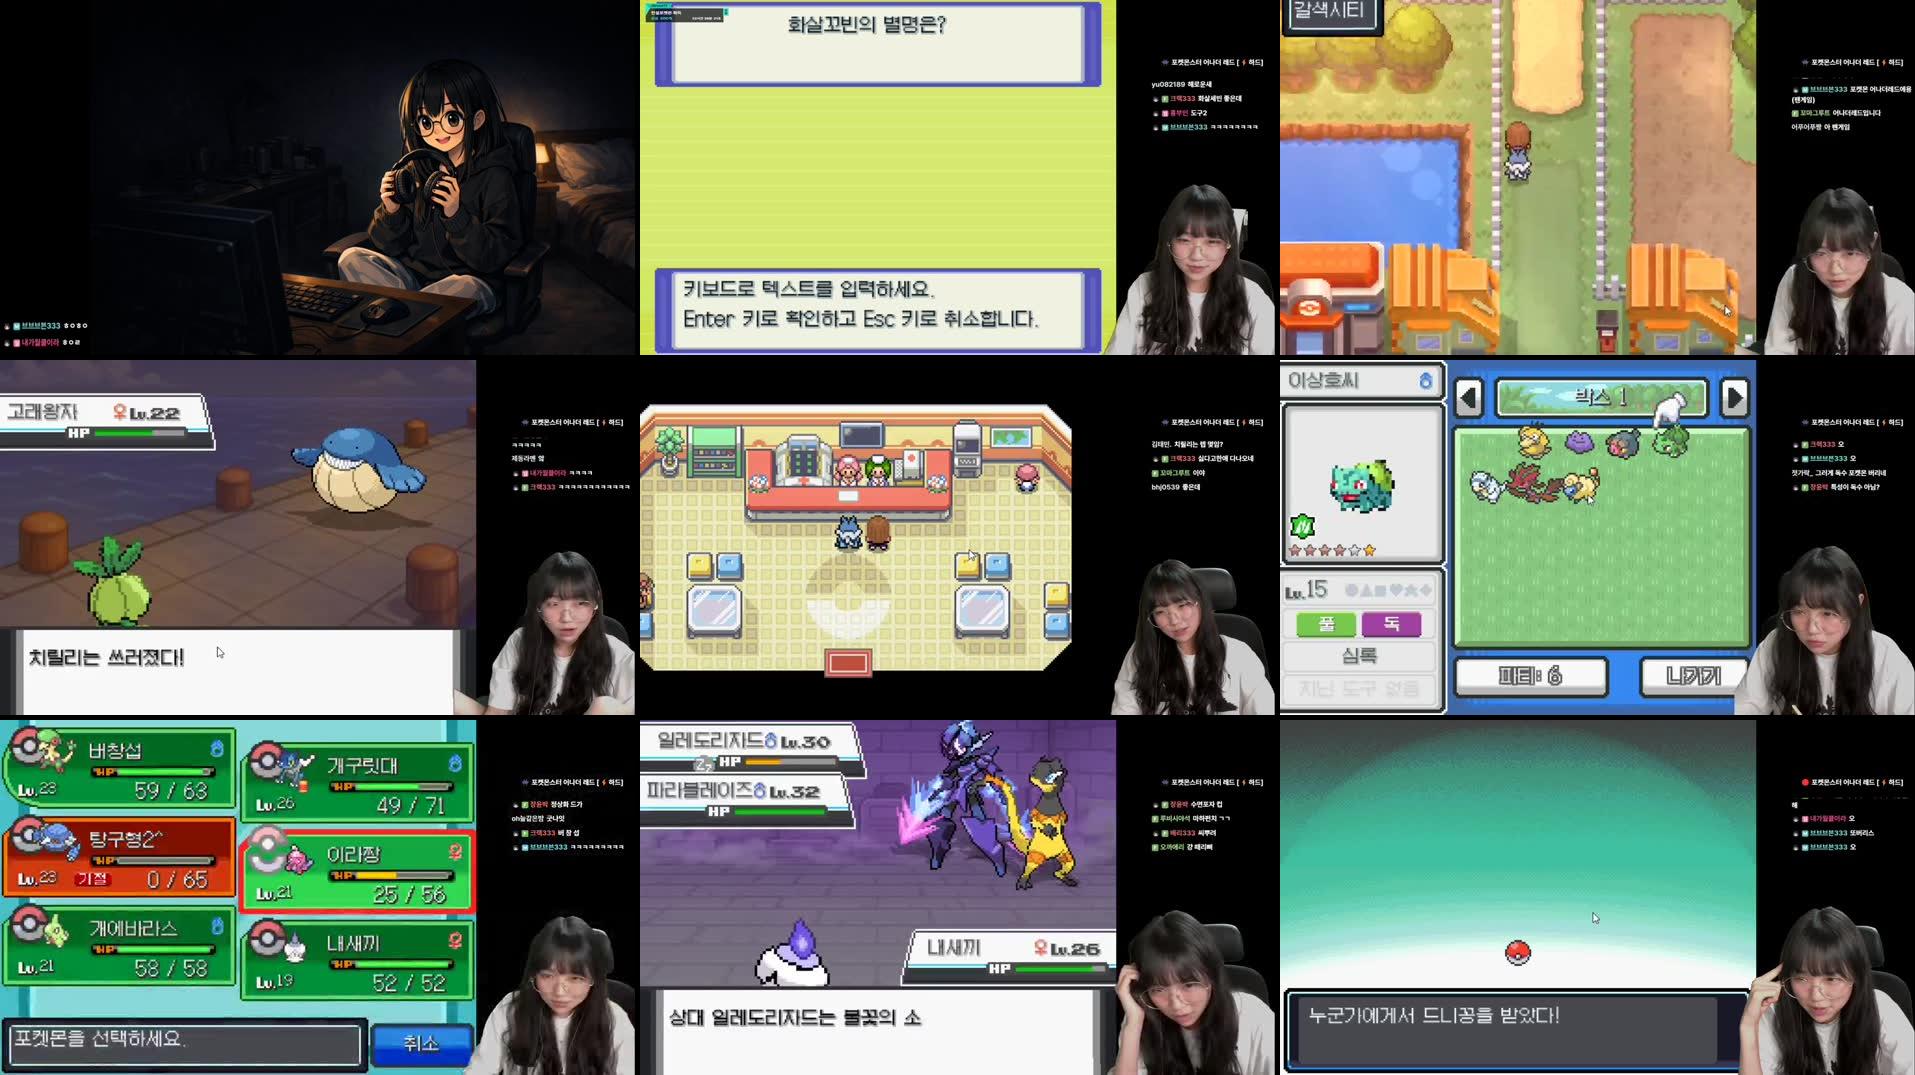The image size is (1915, 1075).
Task: Click the Poké Ball sprite above the 드니꽁 message
Action: 1519,955
